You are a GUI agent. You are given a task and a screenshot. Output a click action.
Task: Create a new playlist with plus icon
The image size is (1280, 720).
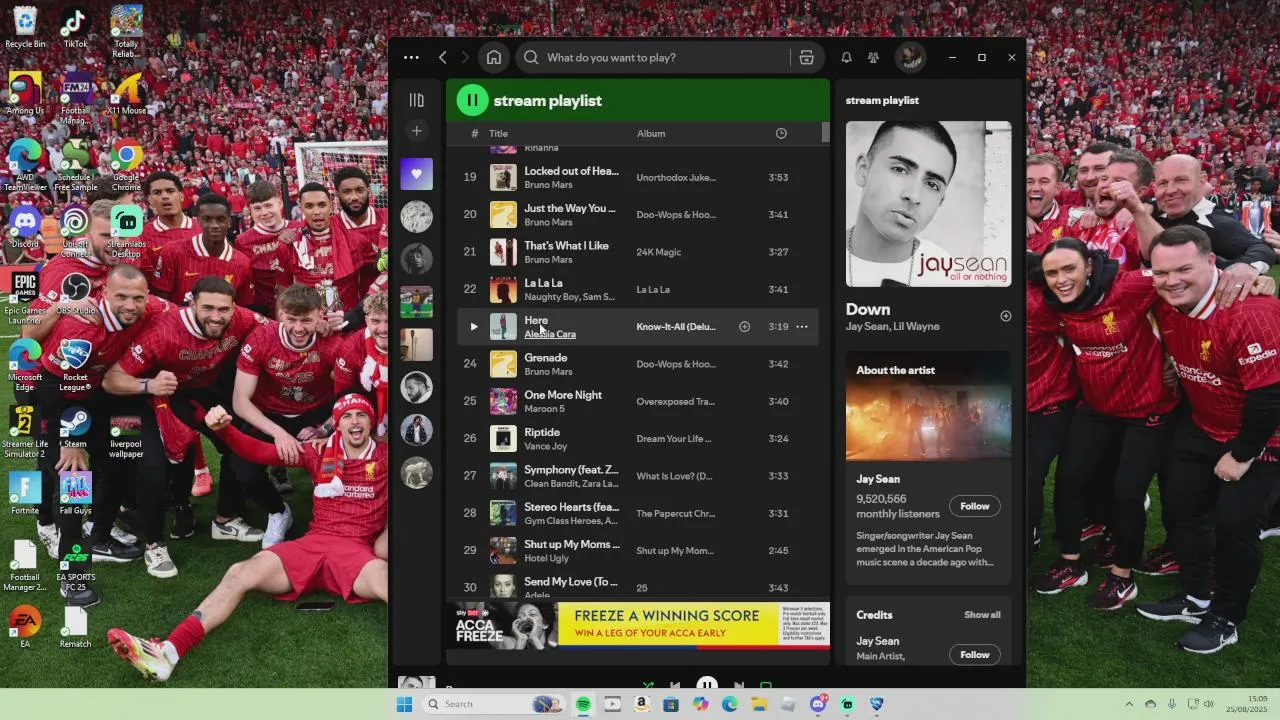click(417, 131)
